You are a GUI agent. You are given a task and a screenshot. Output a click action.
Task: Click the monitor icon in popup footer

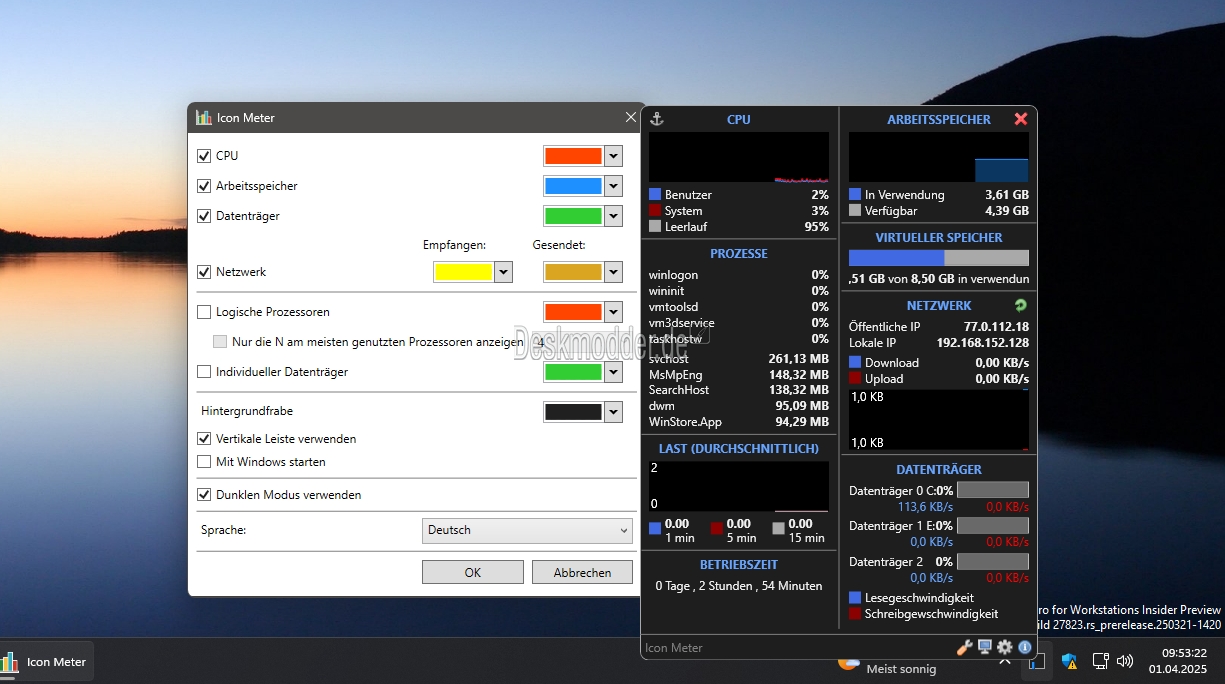985,647
